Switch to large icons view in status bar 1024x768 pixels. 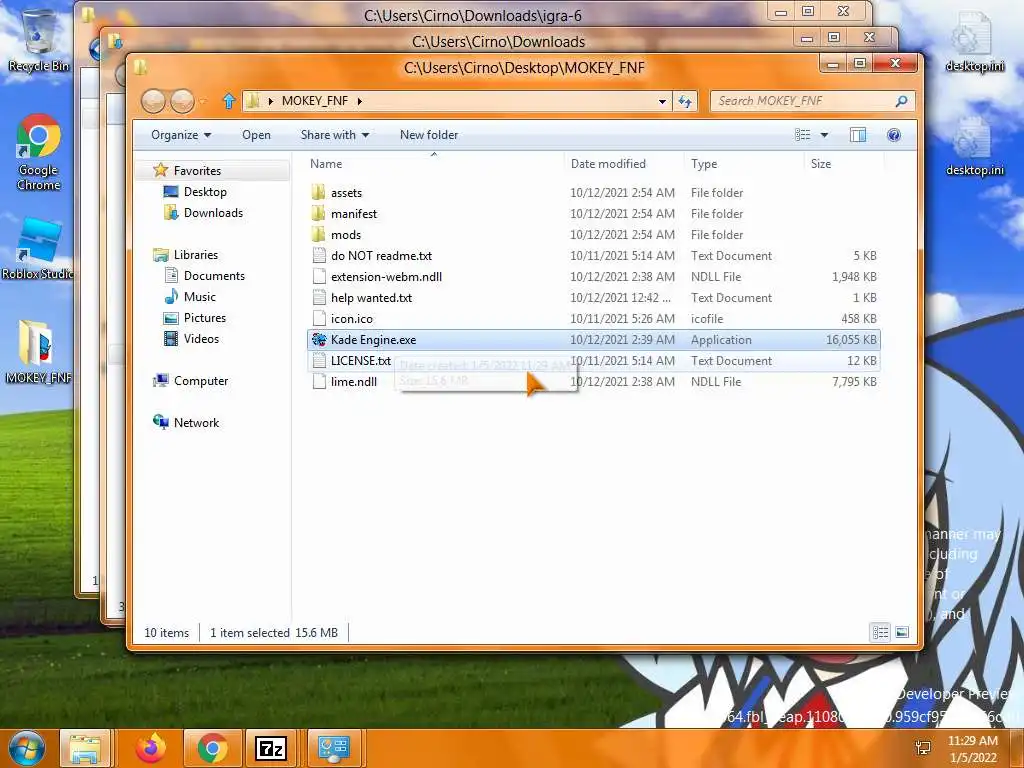point(902,632)
